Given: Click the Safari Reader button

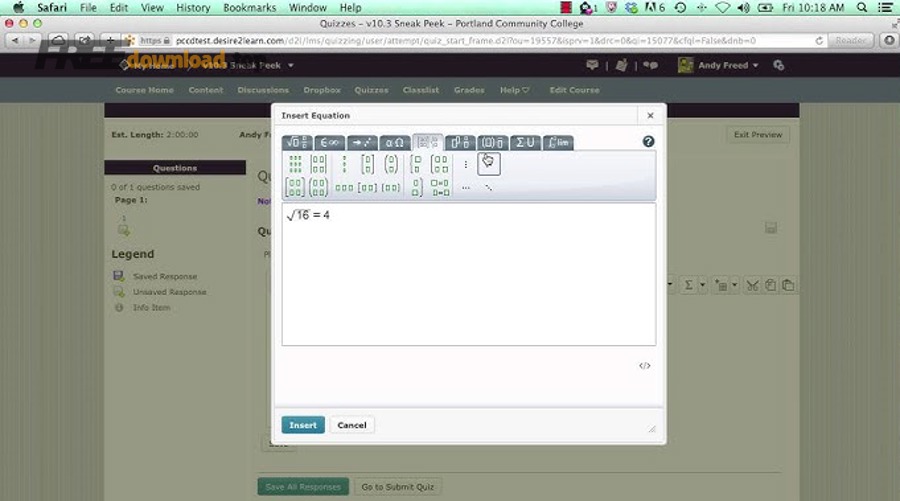Looking at the screenshot, I should pos(851,41).
